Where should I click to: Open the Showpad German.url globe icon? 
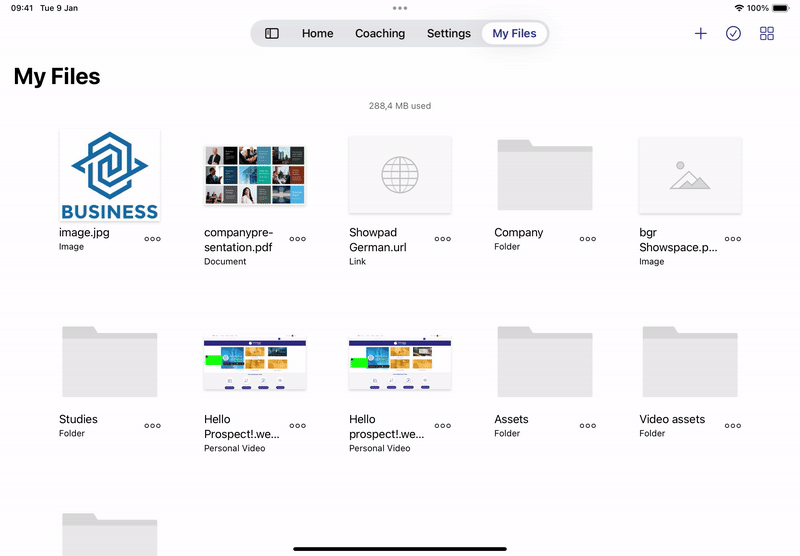[x=400, y=175]
